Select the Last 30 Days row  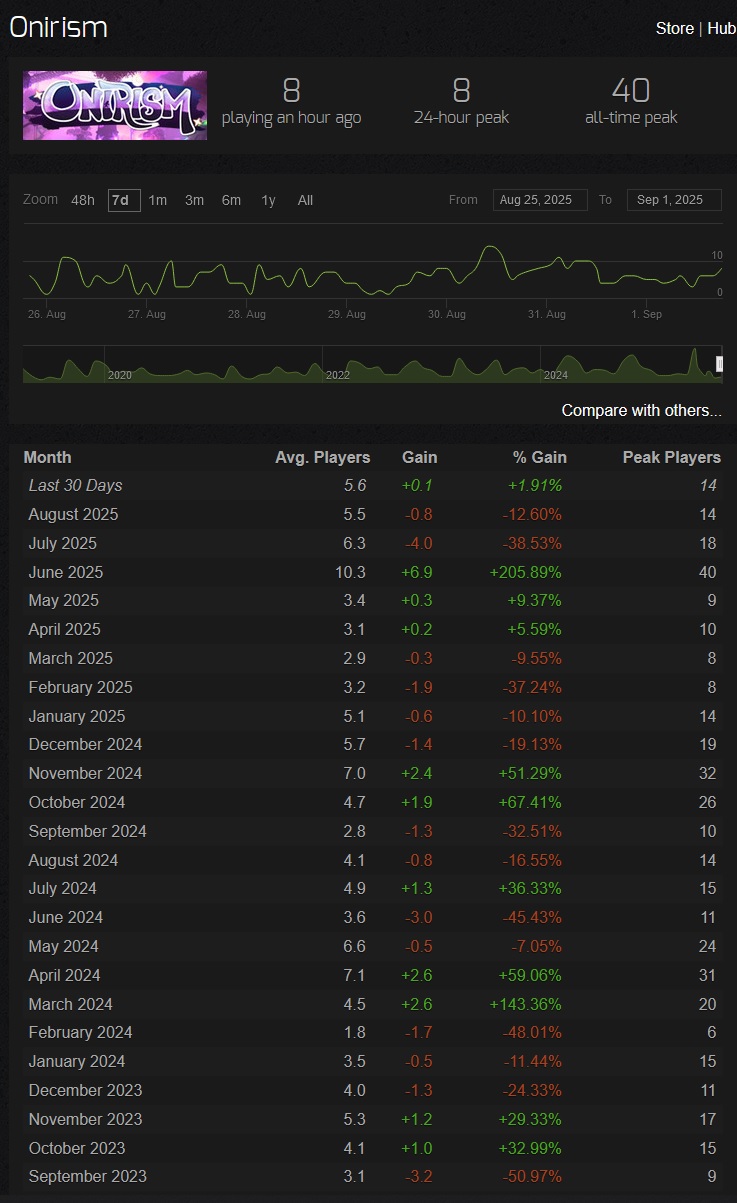[x=372, y=485]
